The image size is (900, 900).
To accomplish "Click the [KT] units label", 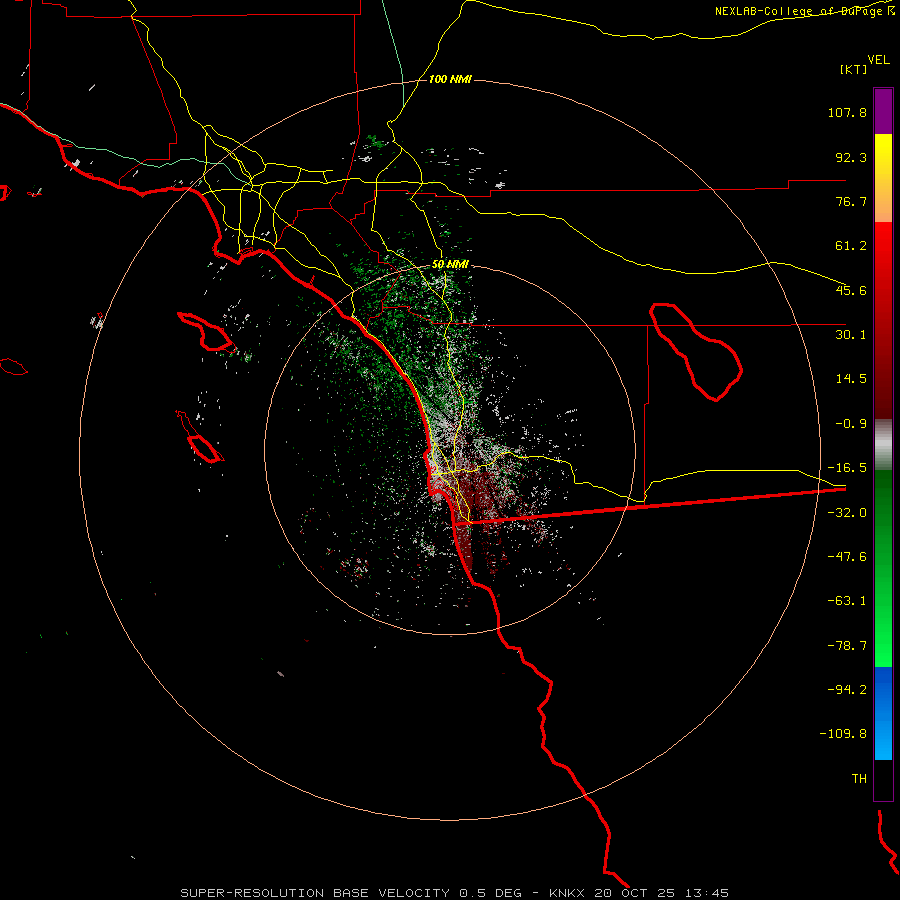I will 853,69.
